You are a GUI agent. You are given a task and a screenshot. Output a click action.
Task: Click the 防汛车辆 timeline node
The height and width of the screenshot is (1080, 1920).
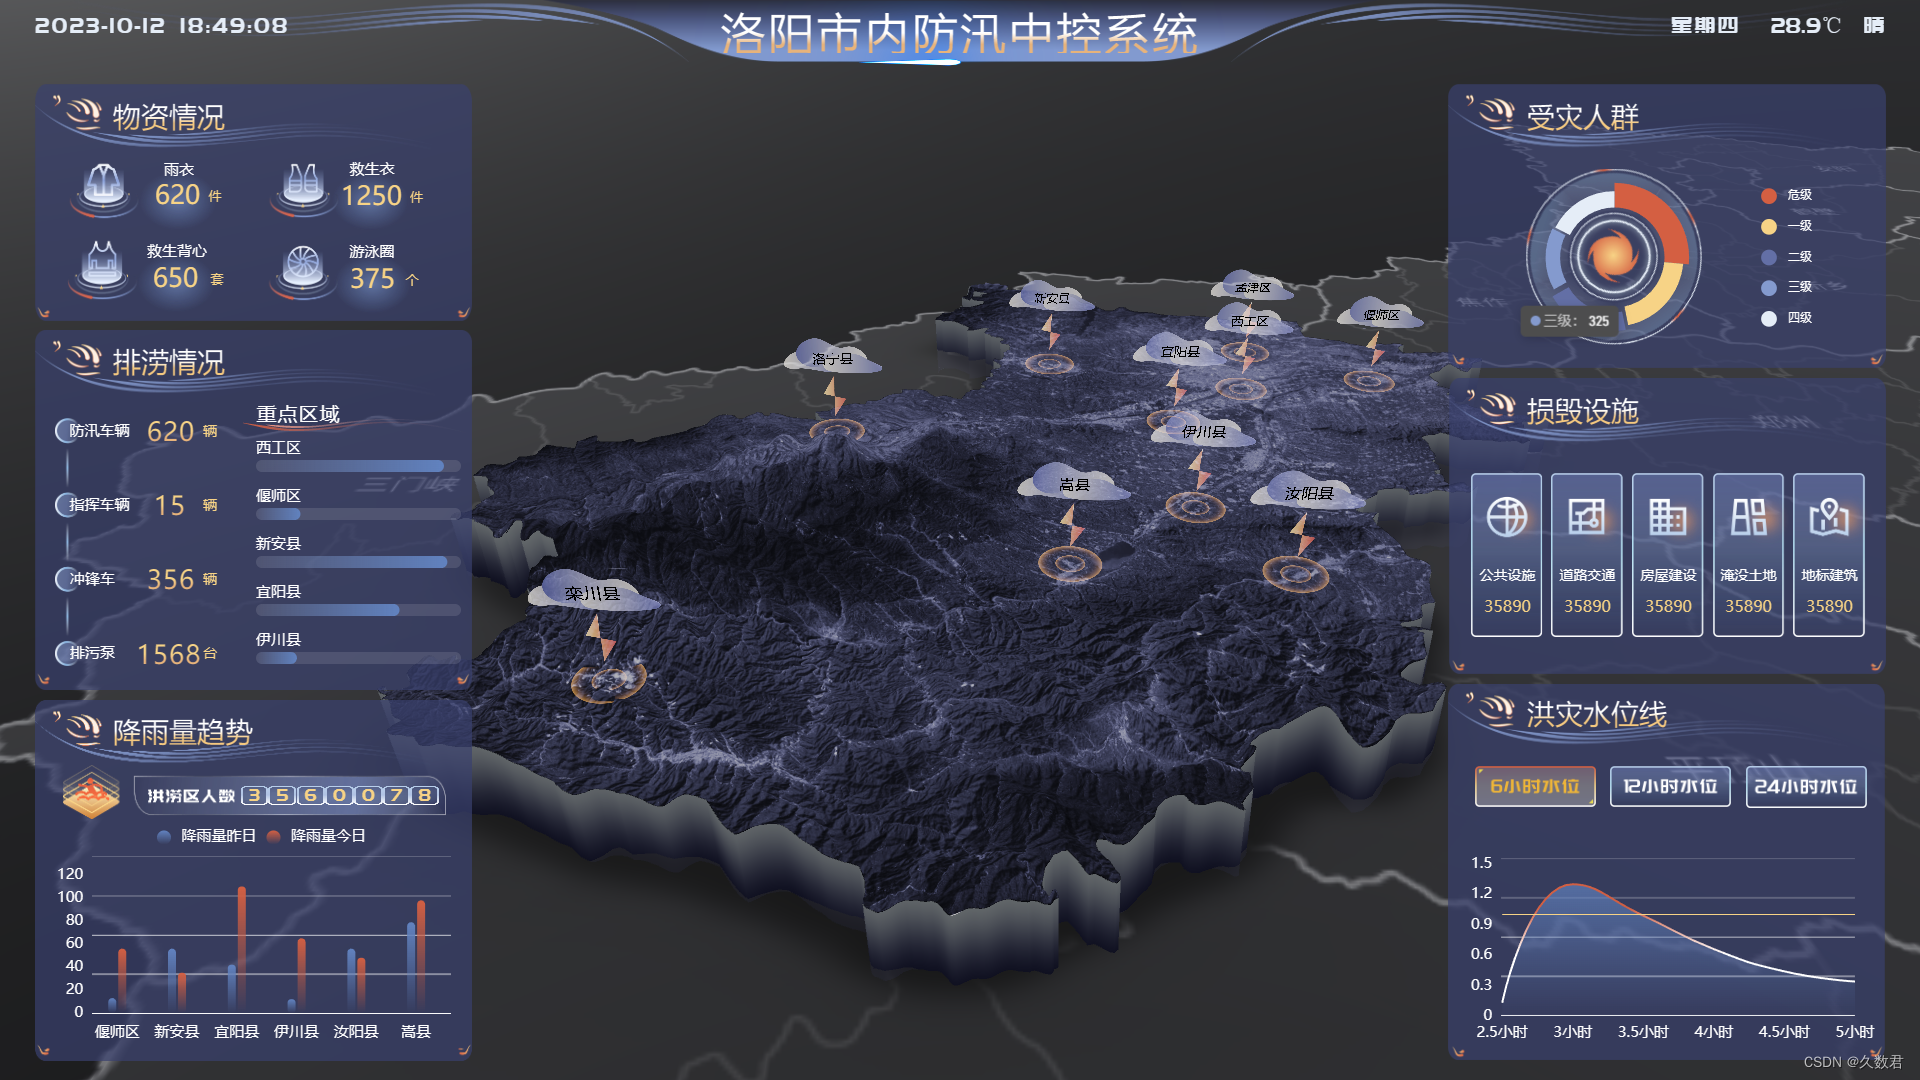click(65, 431)
